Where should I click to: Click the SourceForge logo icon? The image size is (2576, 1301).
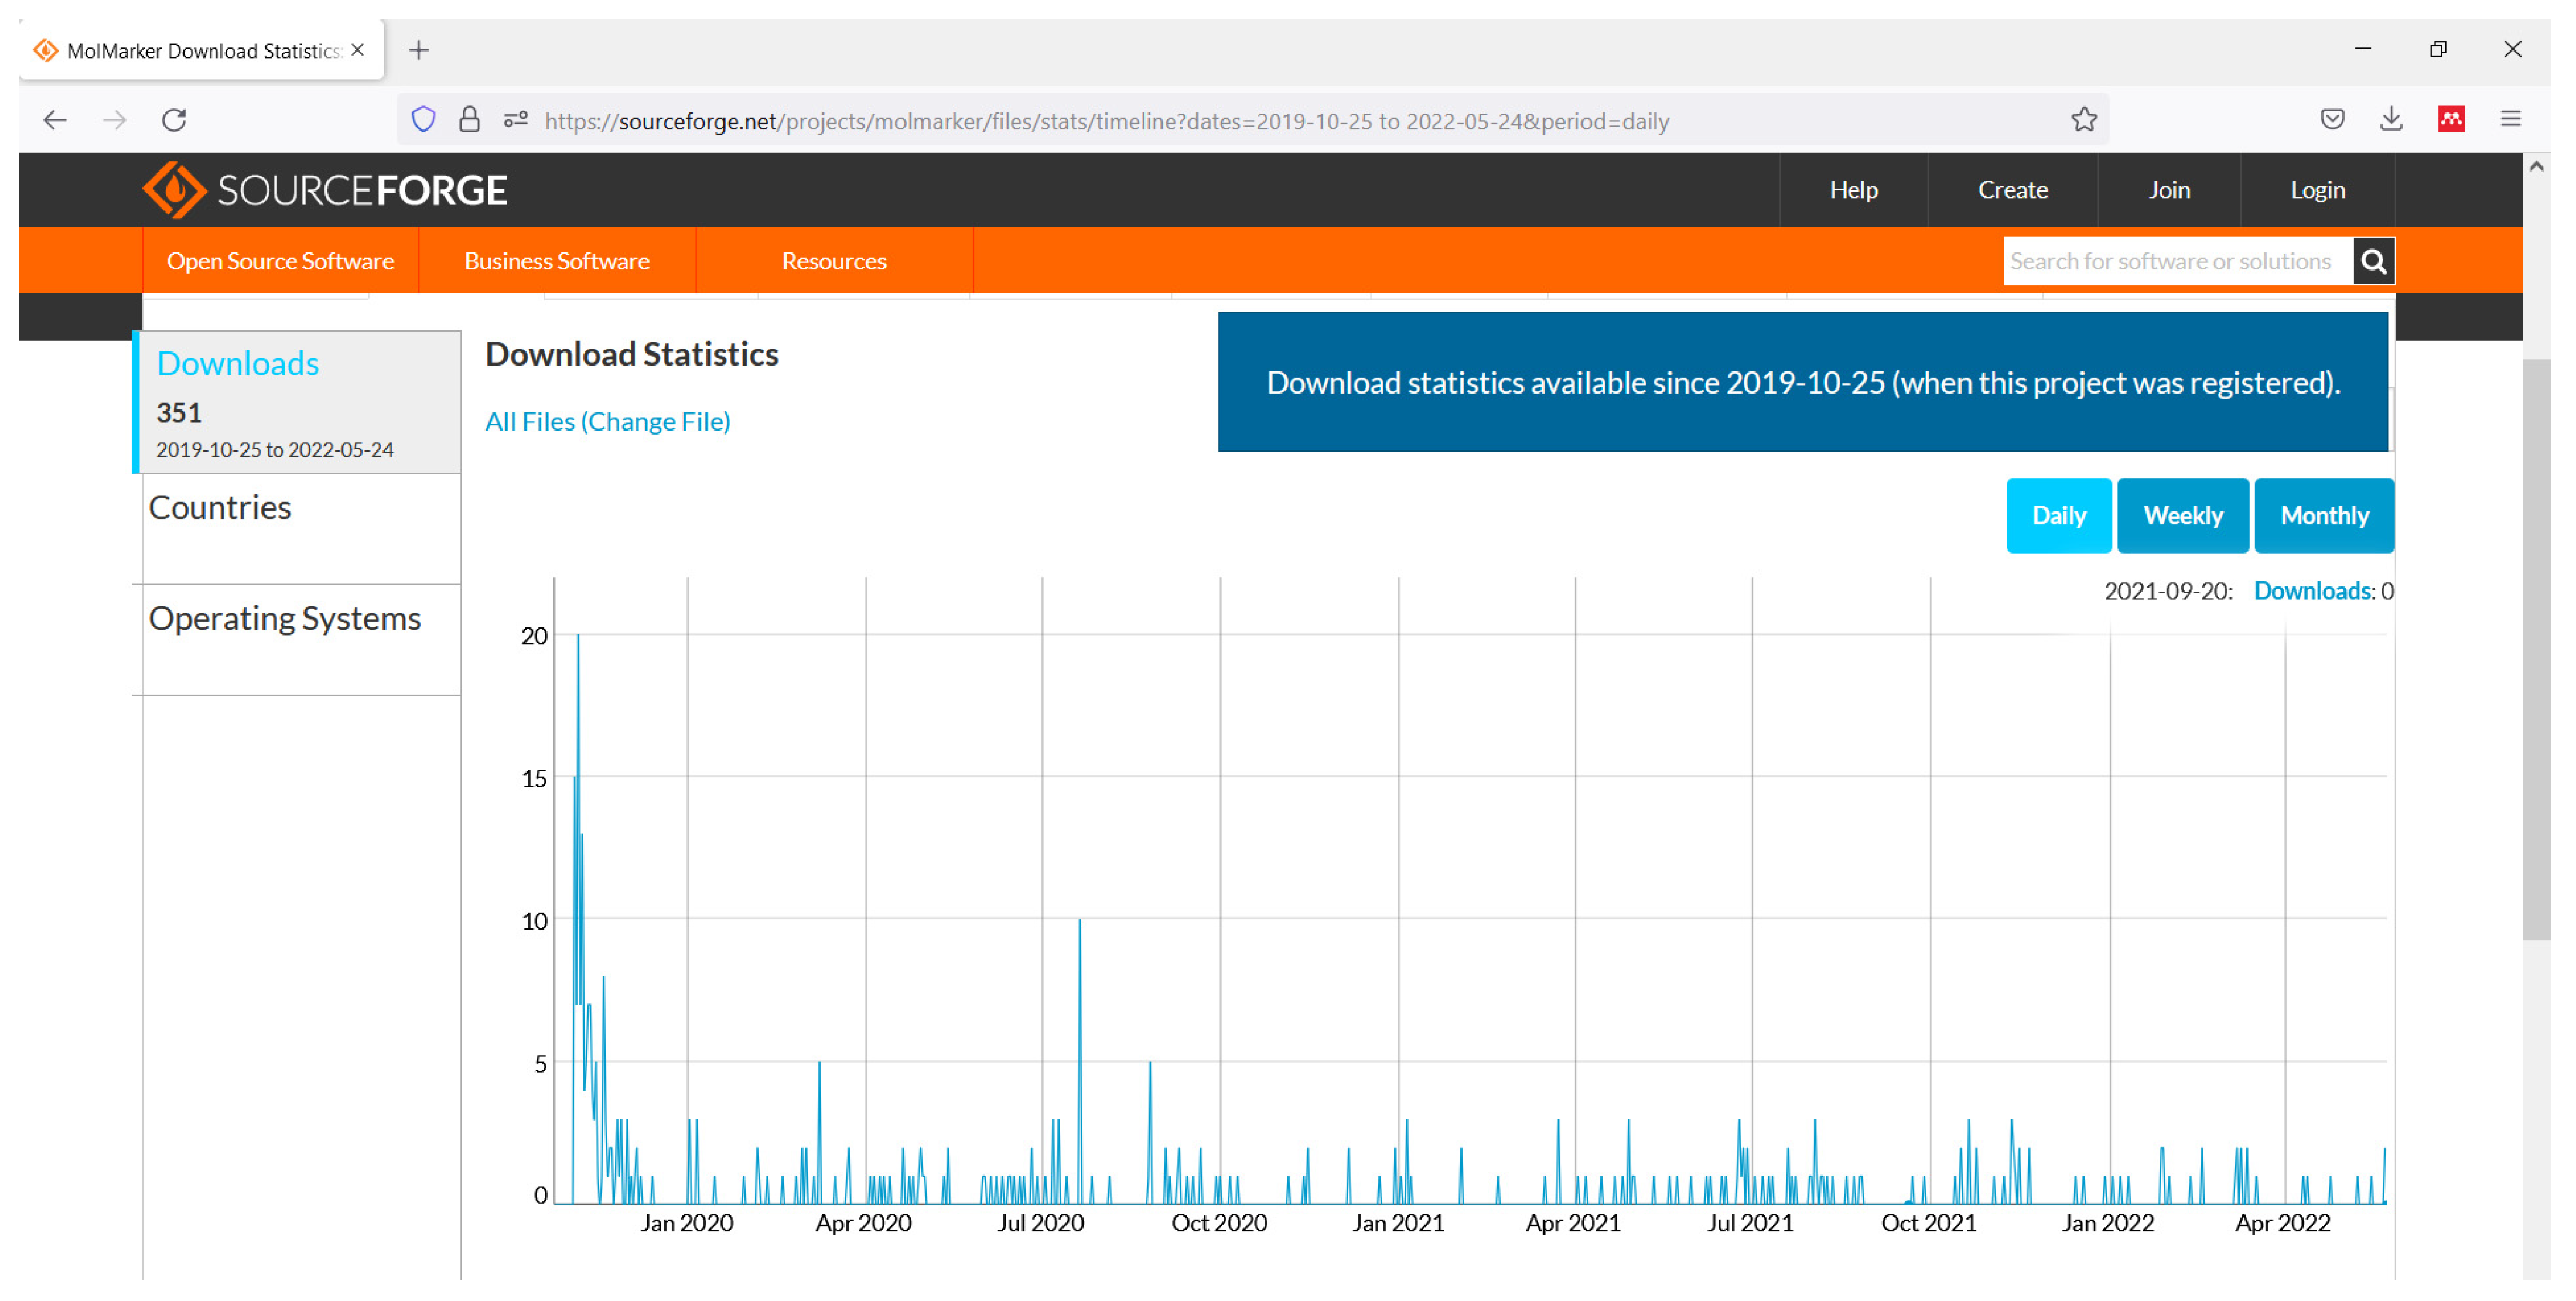(x=174, y=190)
